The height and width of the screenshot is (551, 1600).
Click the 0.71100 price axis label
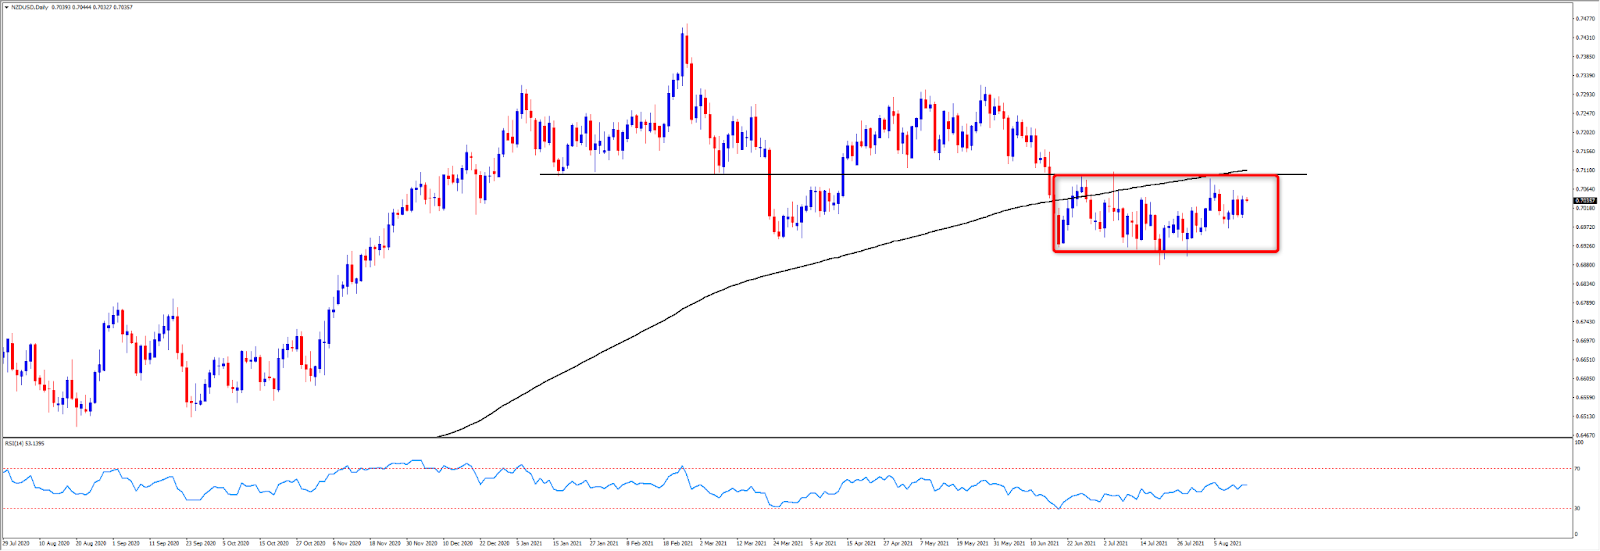click(x=1585, y=170)
